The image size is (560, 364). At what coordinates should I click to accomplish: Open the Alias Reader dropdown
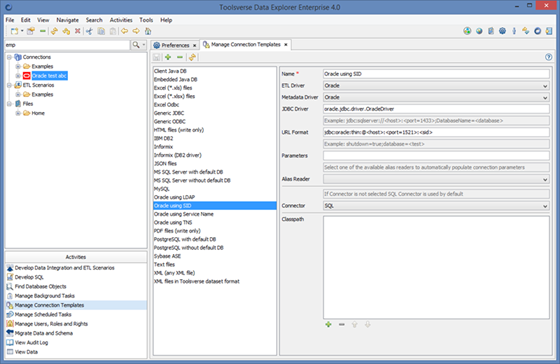coord(545,179)
